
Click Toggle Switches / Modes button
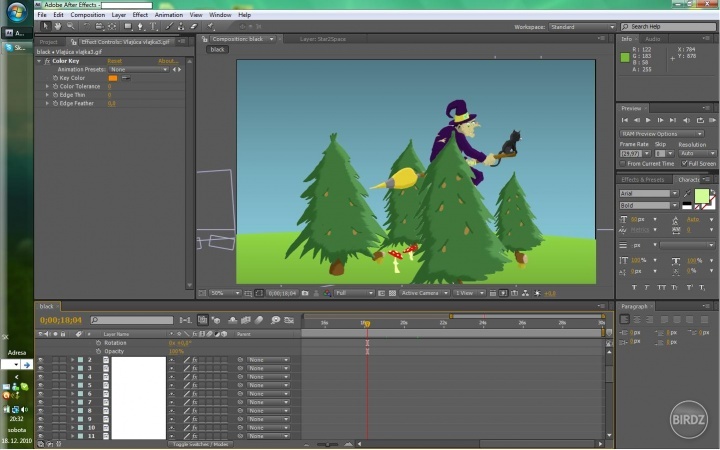(x=200, y=444)
